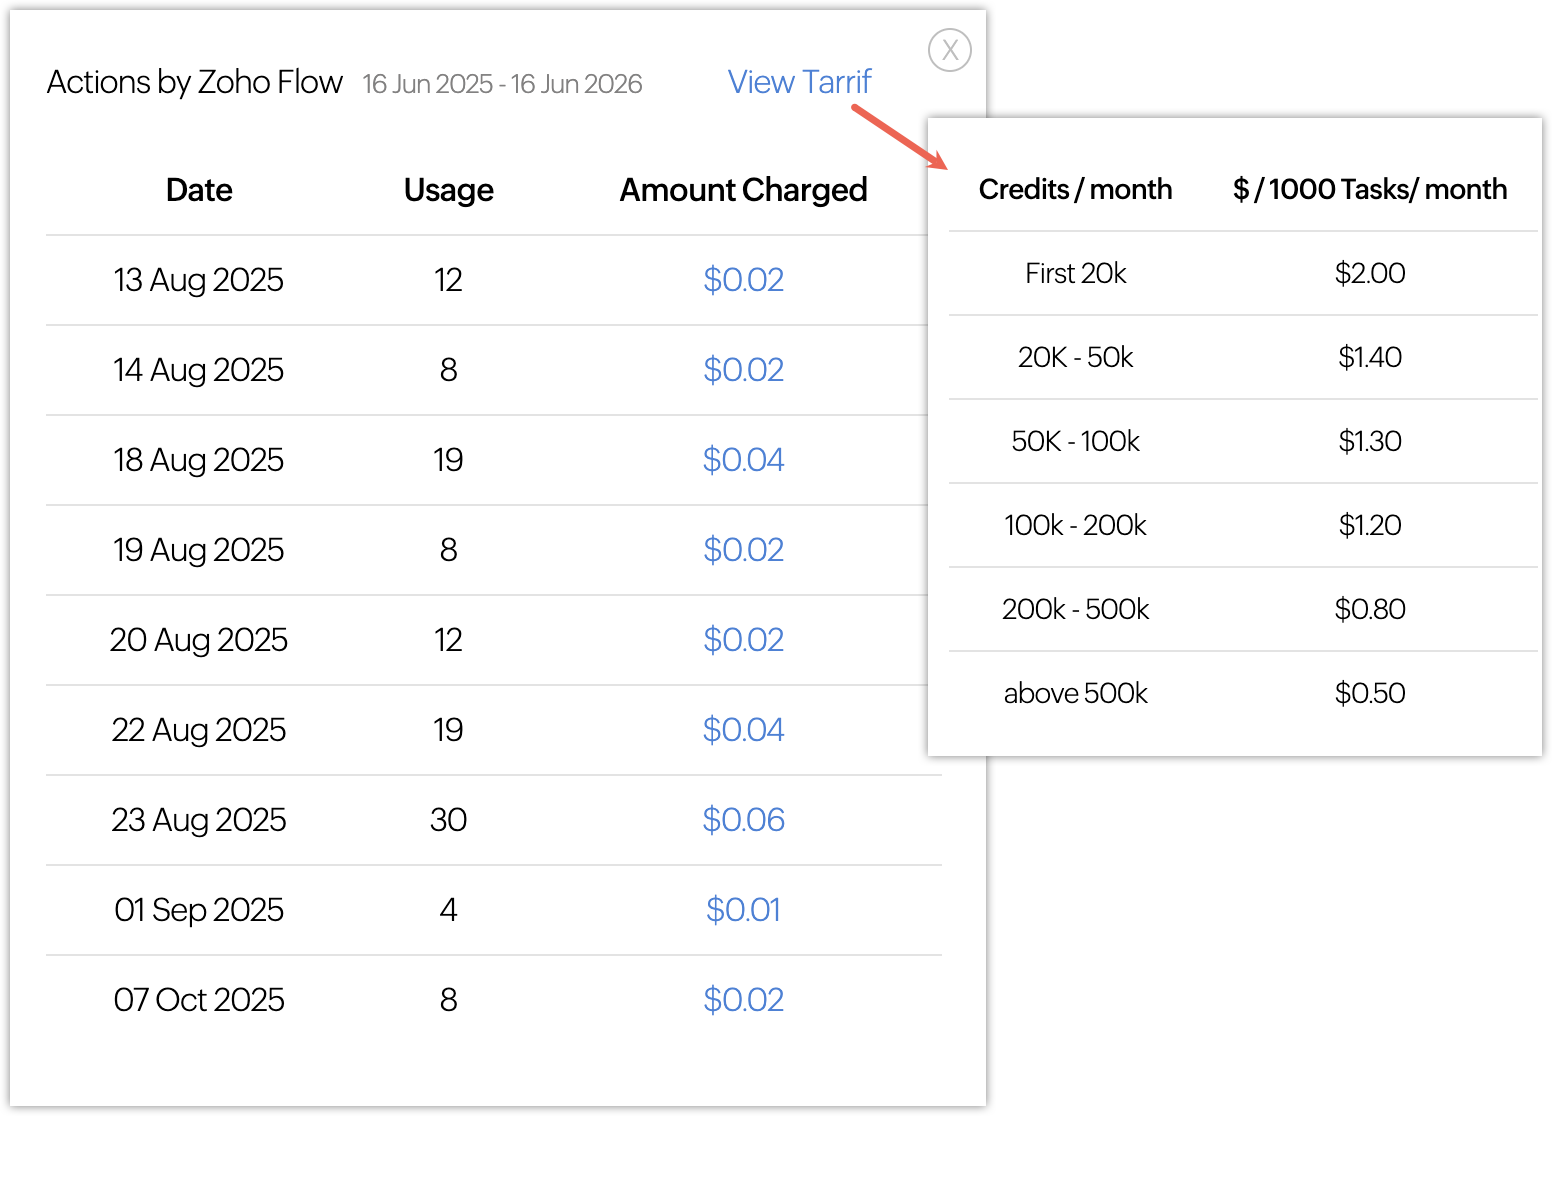The height and width of the screenshot is (1200, 1552).
Task: Select the 23 Aug 2025 date cell
Action: (x=199, y=820)
